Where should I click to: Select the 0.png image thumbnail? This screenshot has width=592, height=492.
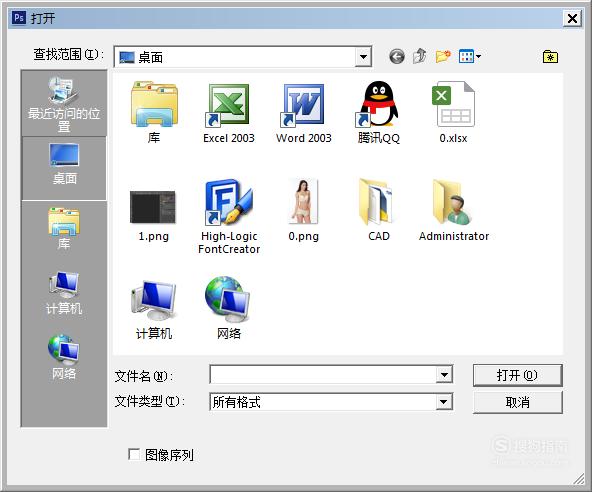coord(304,211)
